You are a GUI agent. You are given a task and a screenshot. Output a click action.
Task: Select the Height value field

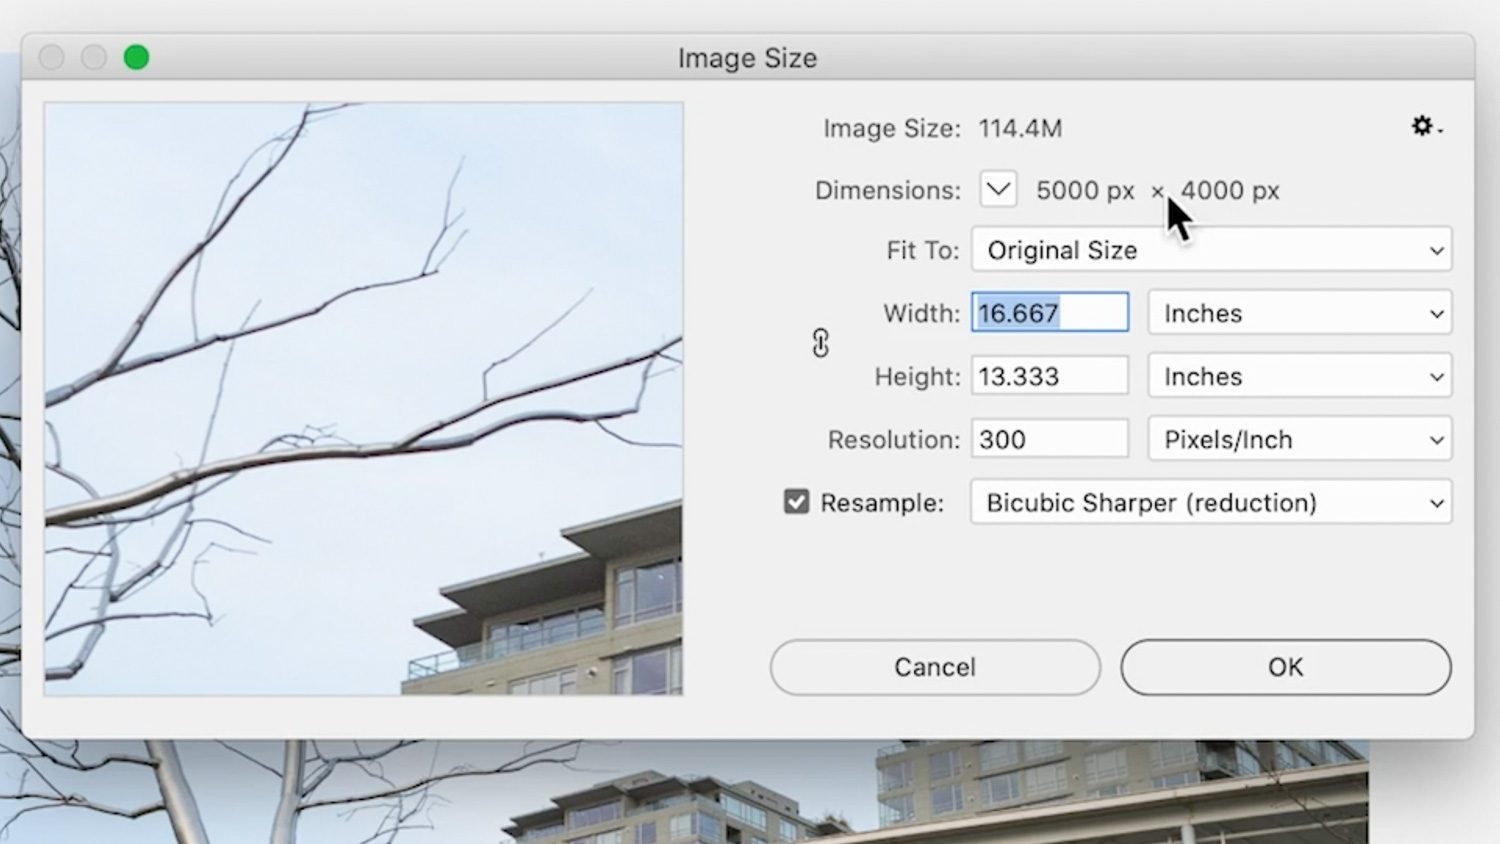click(1048, 375)
